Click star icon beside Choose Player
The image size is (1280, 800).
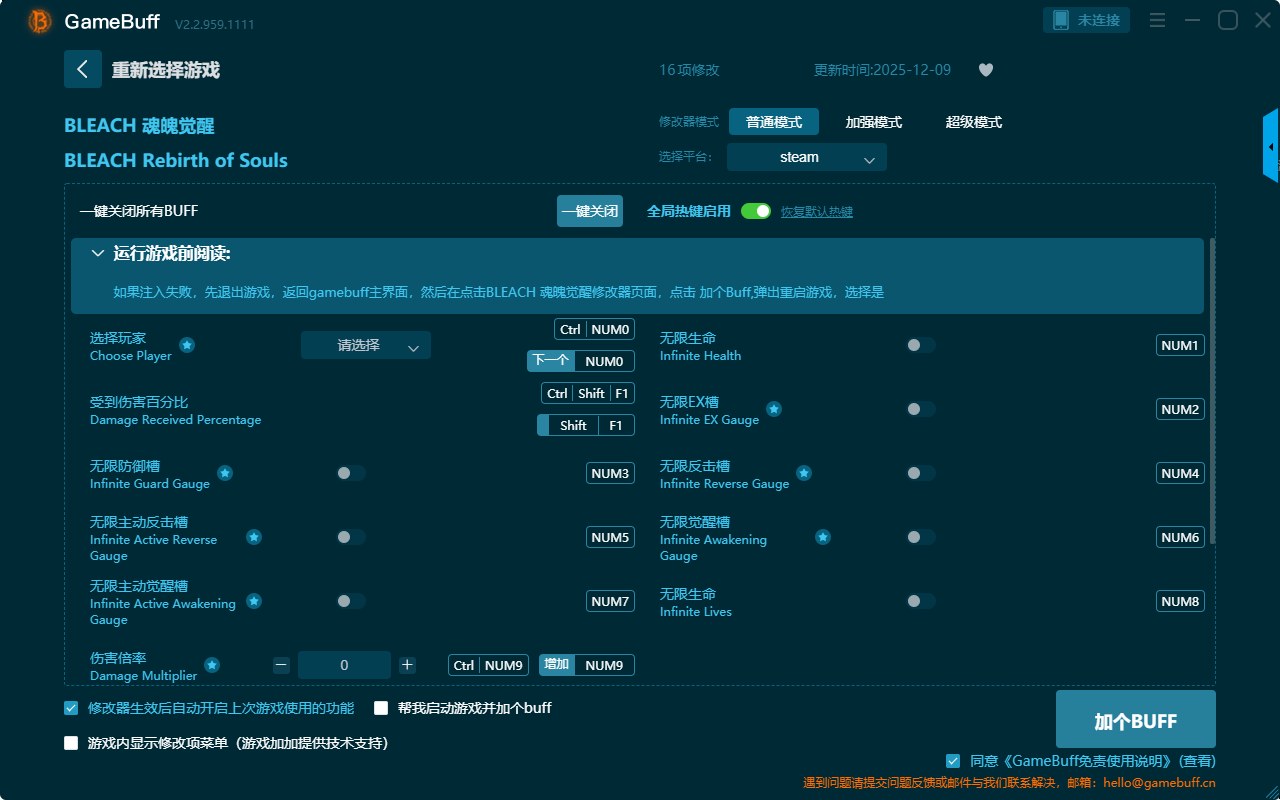click(x=187, y=345)
